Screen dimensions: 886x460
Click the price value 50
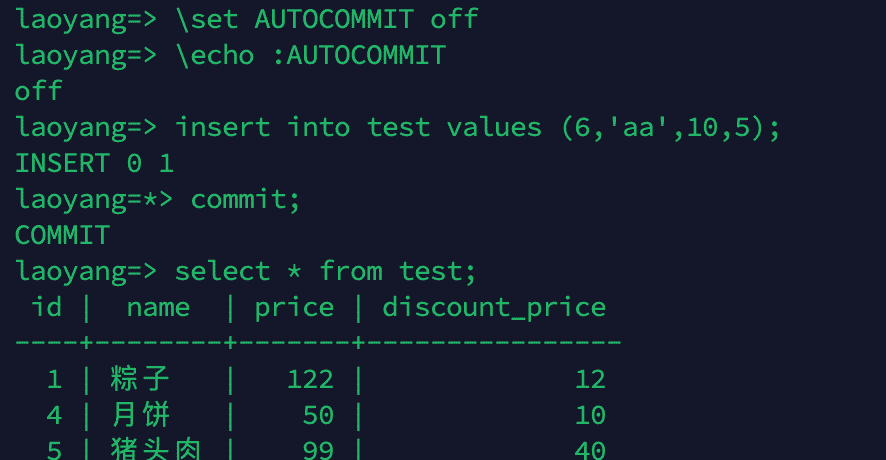pos(318,415)
